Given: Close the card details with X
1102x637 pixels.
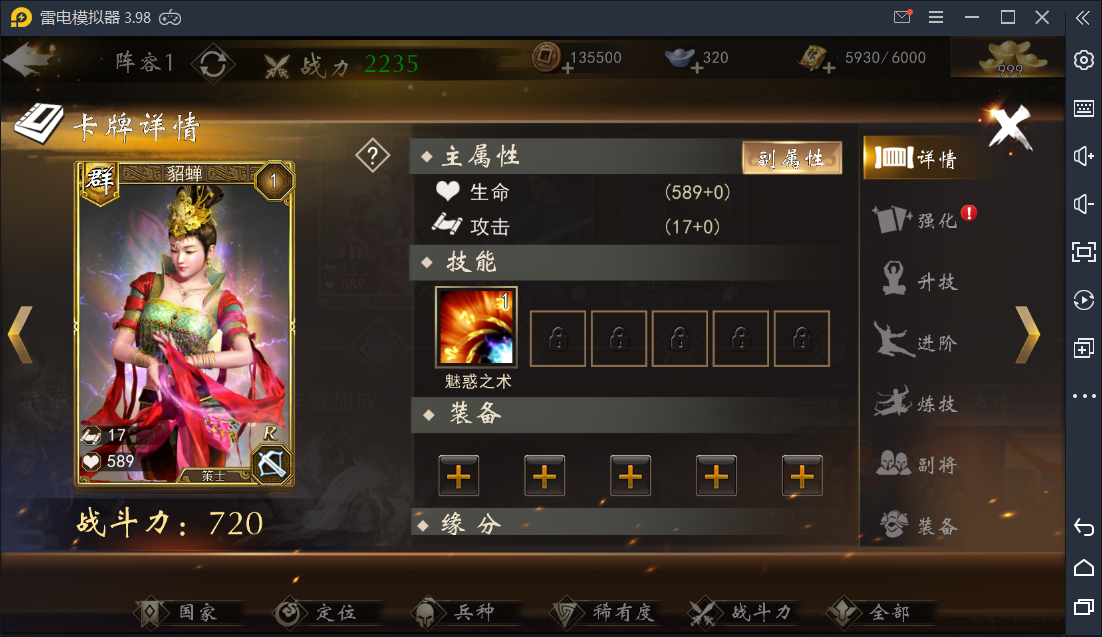Looking at the screenshot, I should coord(1009,127).
